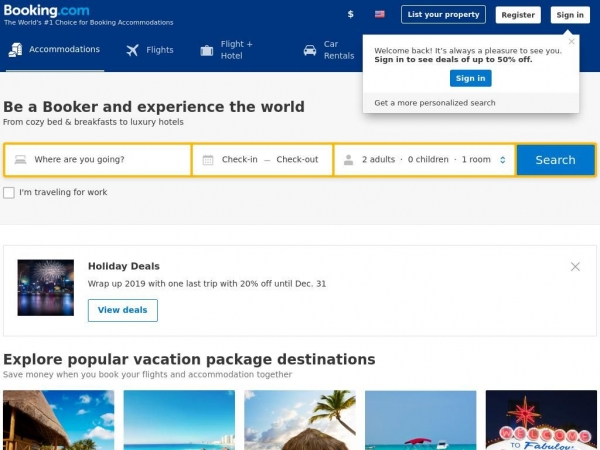Open the 2 adults guests dropdown
Image resolution: width=600 pixels, height=450 pixels.
click(424, 160)
